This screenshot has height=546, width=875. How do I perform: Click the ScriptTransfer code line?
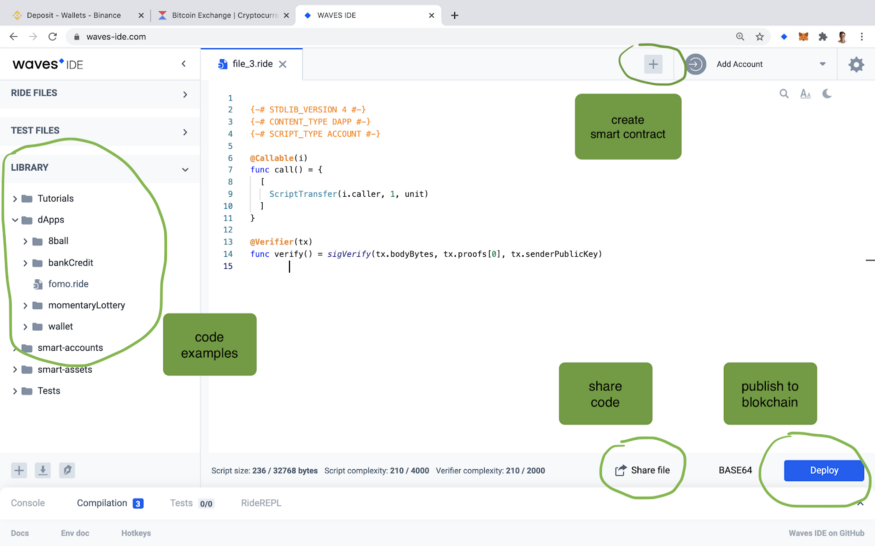tap(349, 194)
